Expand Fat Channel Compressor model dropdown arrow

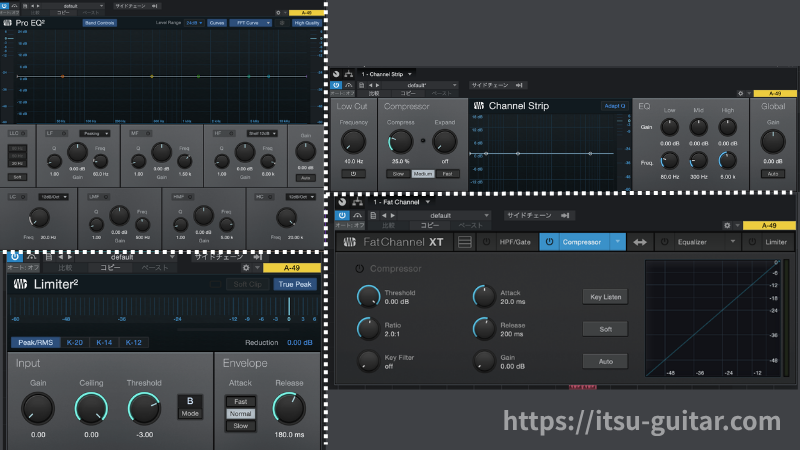617,242
